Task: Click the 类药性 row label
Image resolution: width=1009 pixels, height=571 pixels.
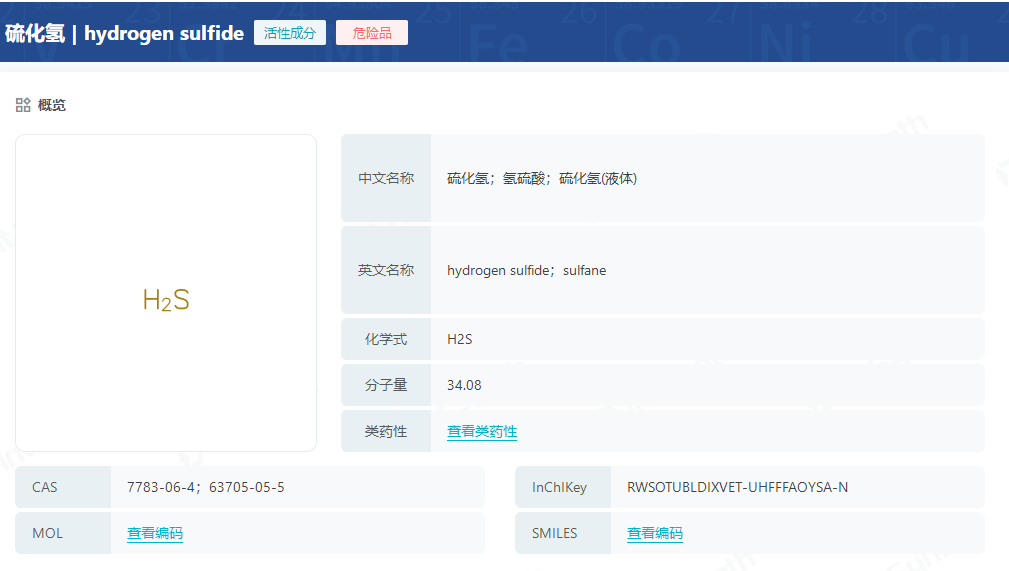Action: pos(386,431)
